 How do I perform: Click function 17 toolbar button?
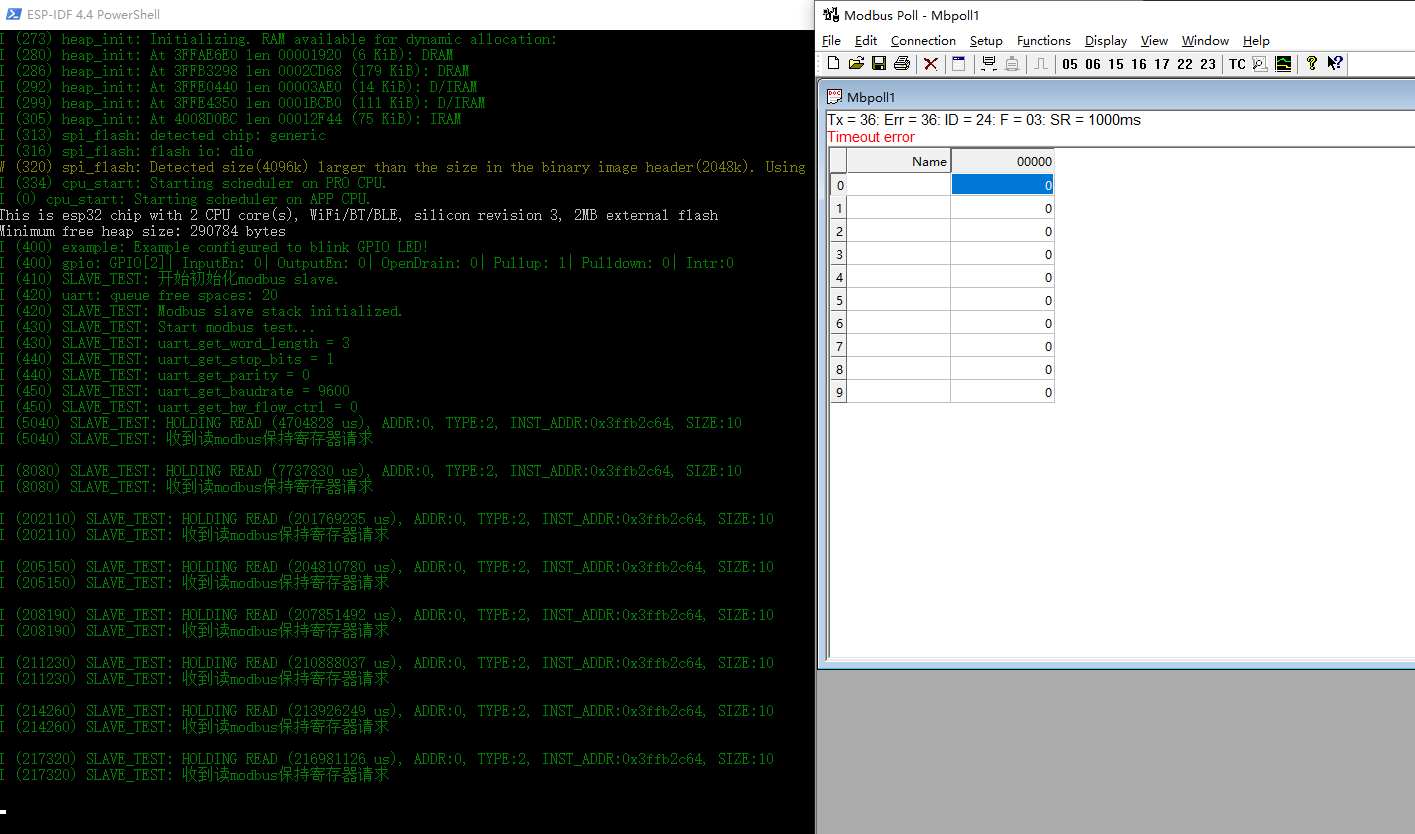[x=1162, y=64]
